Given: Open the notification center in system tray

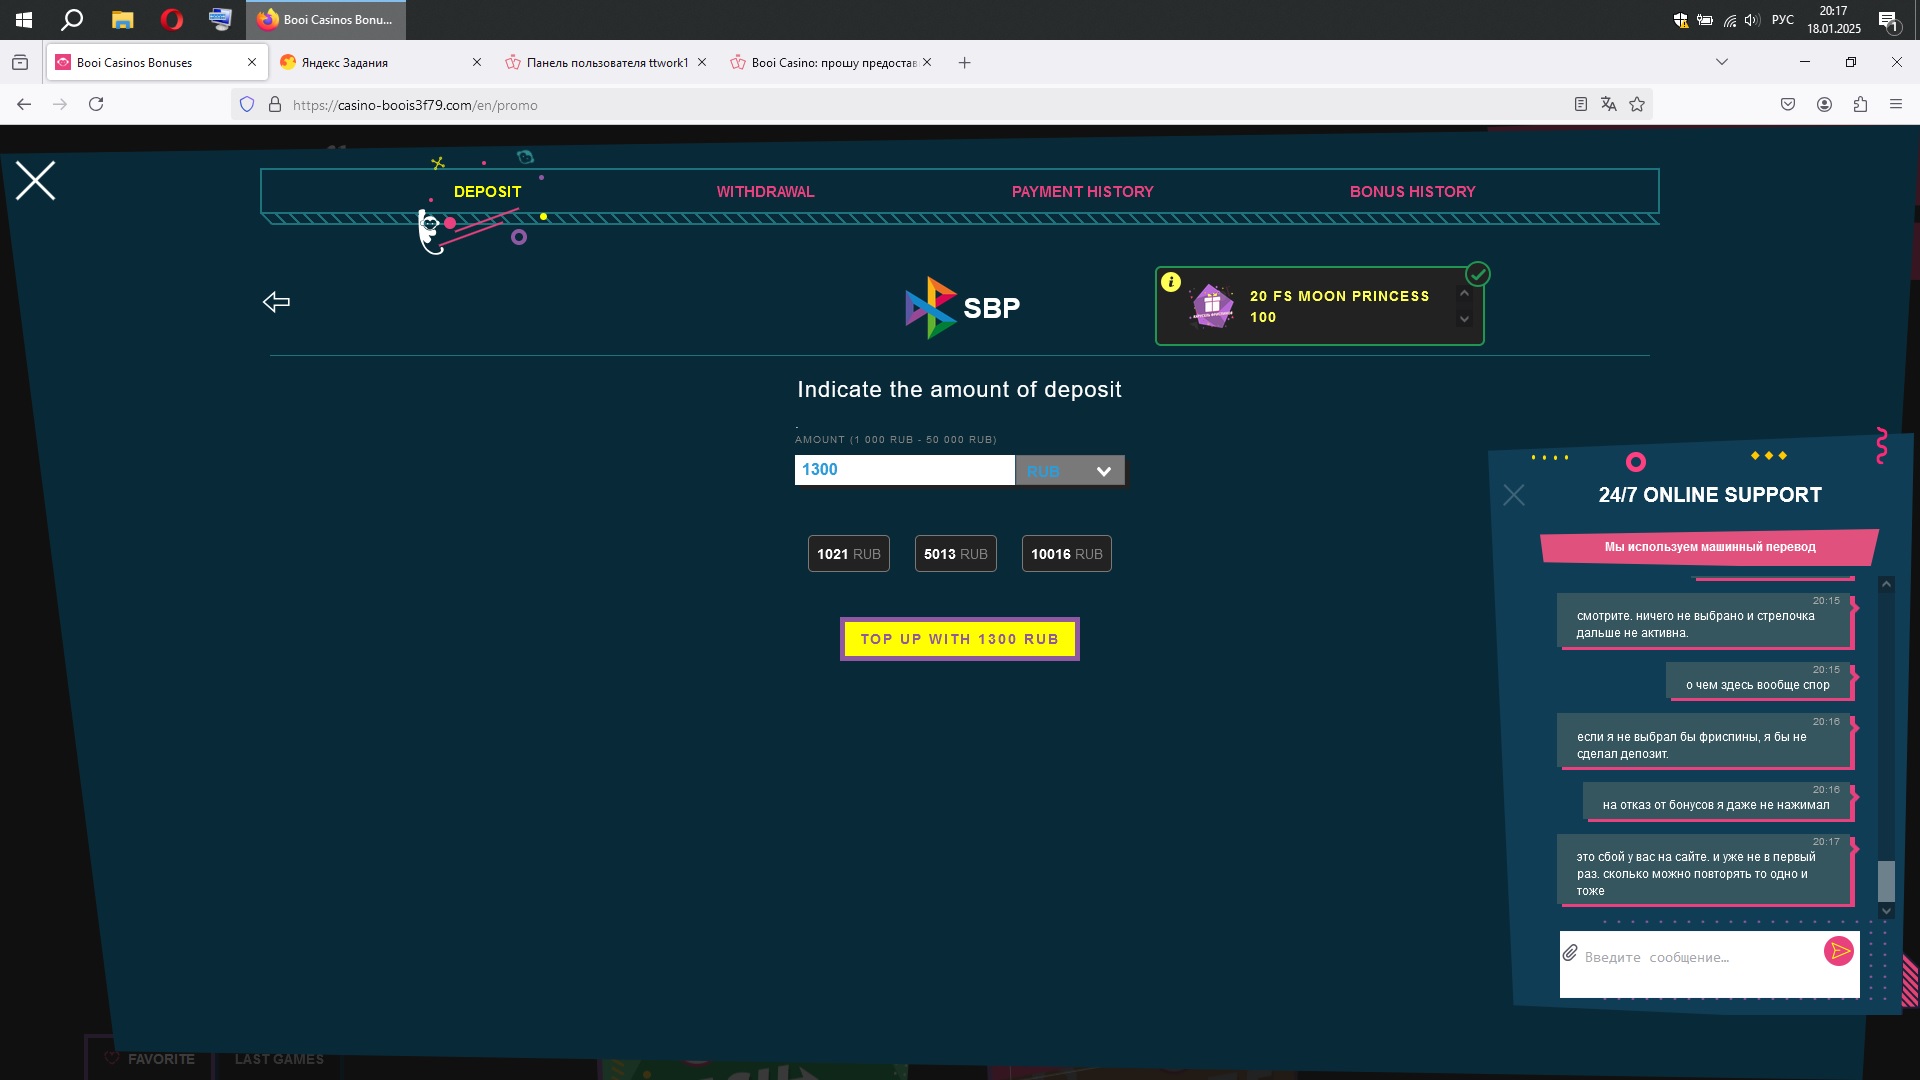Looking at the screenshot, I should coord(1888,20).
